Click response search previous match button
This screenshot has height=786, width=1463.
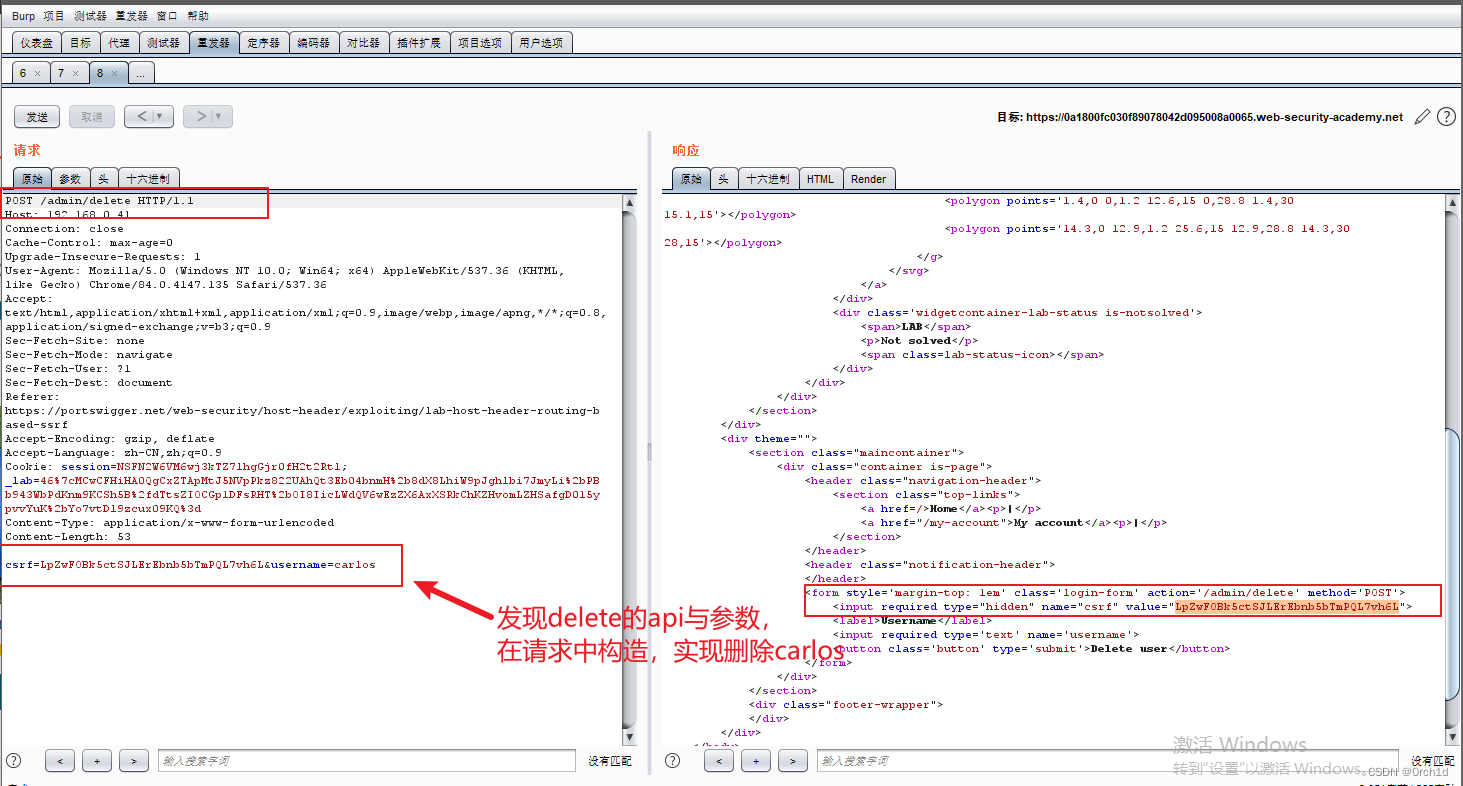click(719, 761)
